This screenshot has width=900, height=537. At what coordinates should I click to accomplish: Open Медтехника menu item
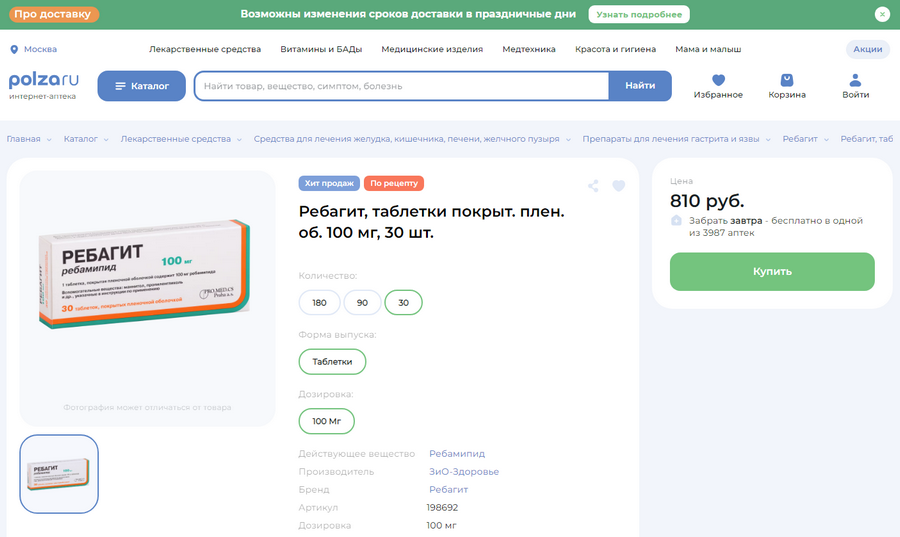(529, 49)
